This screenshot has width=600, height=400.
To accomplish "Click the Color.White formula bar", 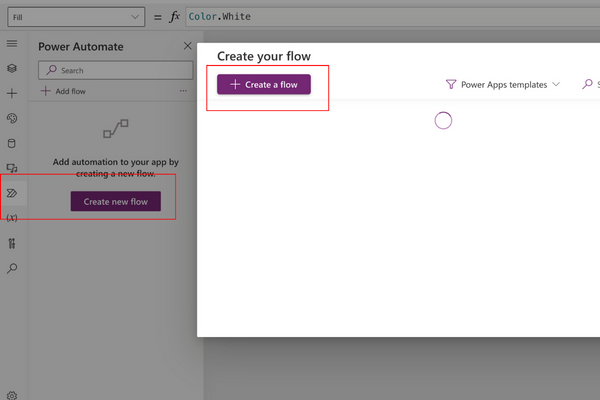I will tap(393, 17).
